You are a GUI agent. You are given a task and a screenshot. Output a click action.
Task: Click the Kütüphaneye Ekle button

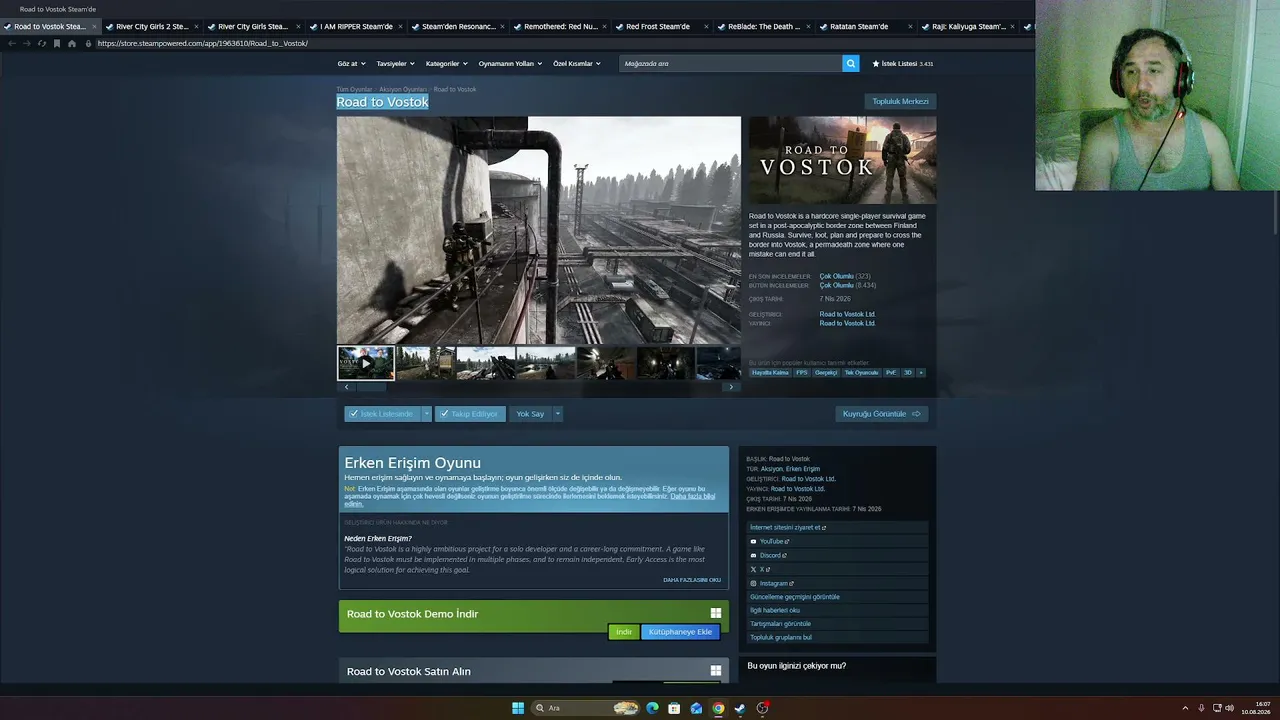click(x=680, y=632)
